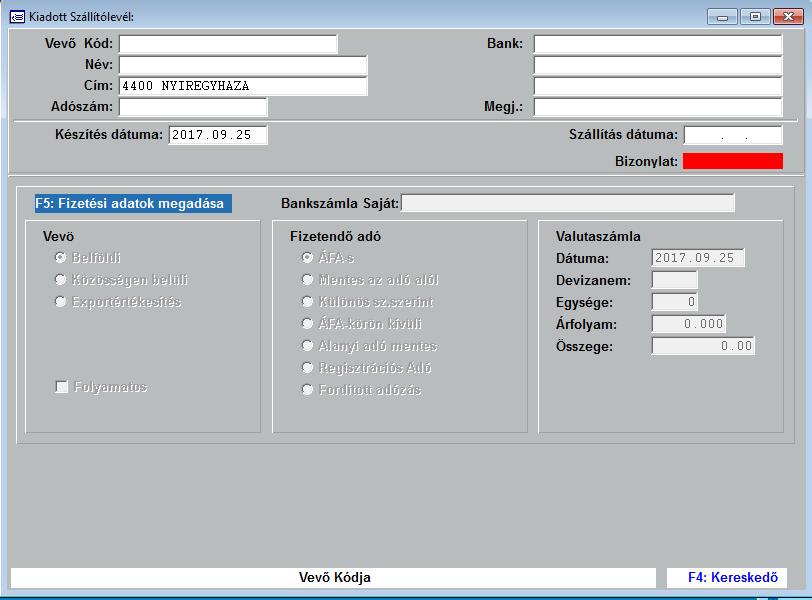Viewport: 812px width, 600px height.
Task: Click the Szállítás dátuma date field
Action: tap(733, 135)
